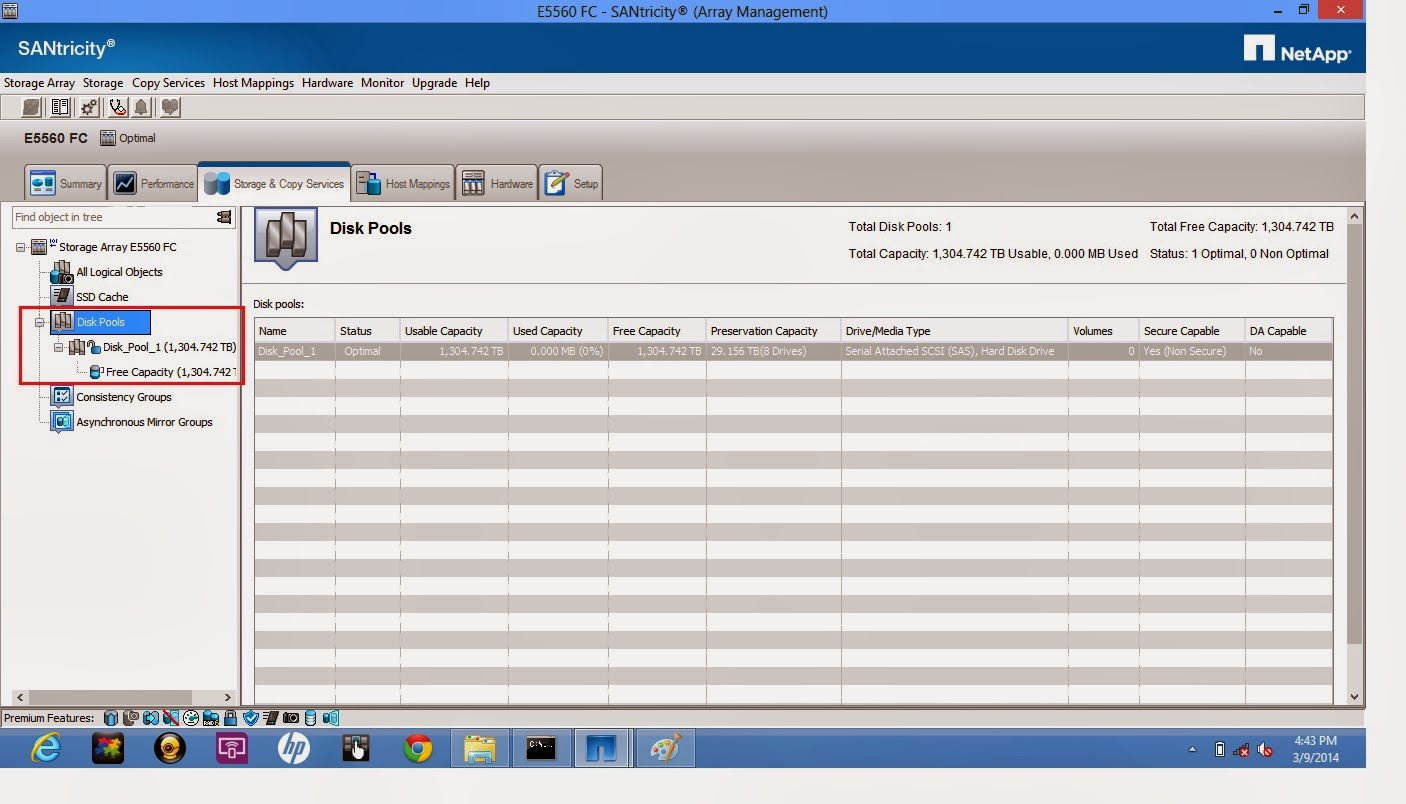Viewport: 1406px width, 804px height.
Task: Open the alerts bell icon on the toolbar
Action: coord(140,107)
